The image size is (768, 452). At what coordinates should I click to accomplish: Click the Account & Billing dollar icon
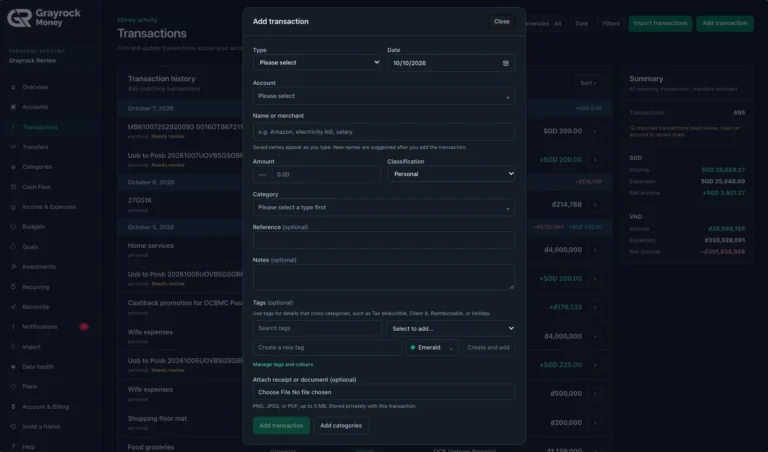[13, 407]
